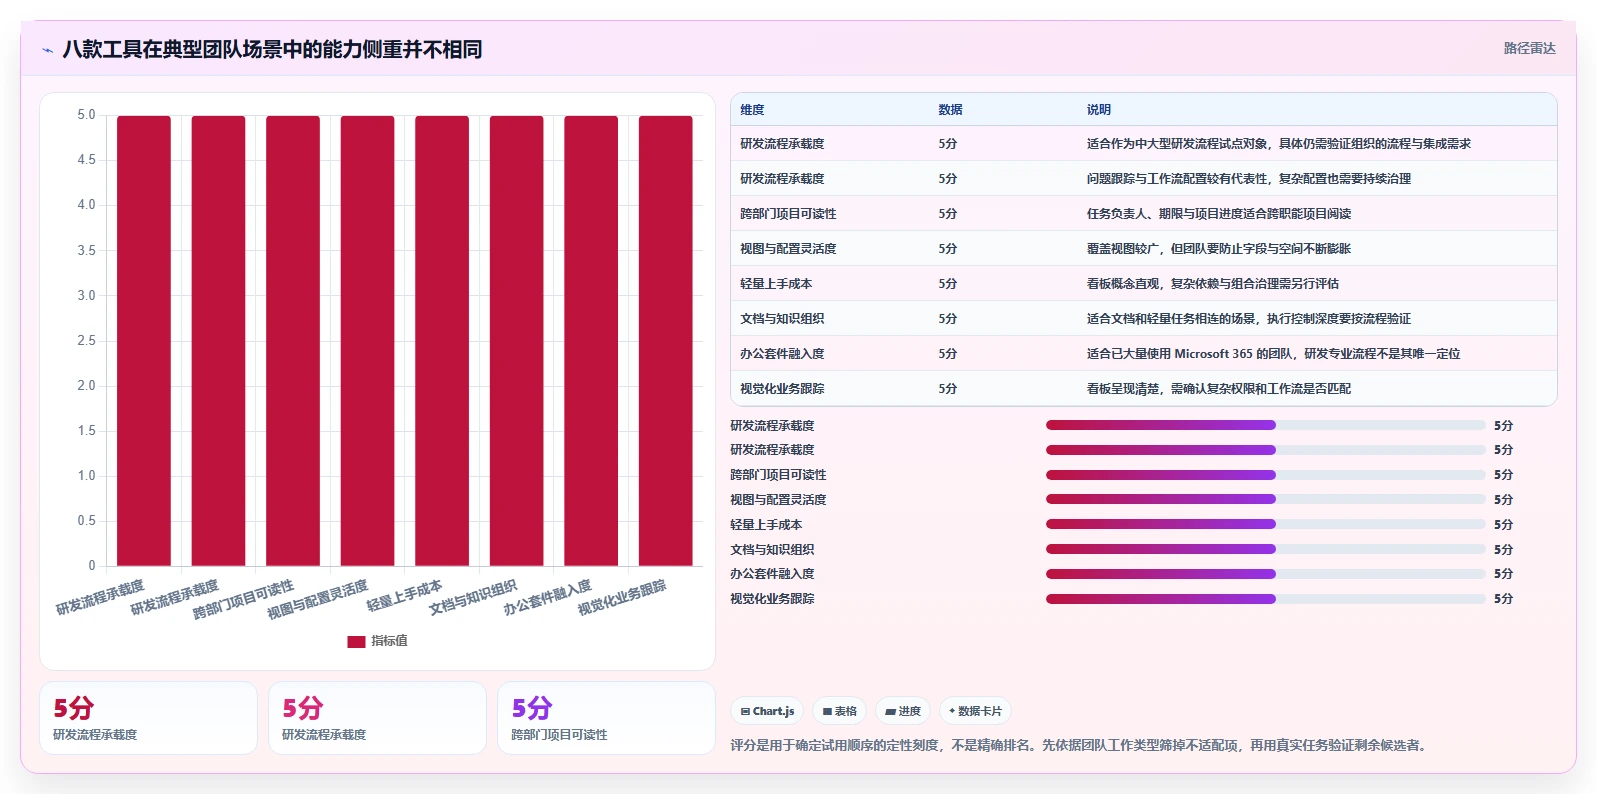Click the 轻量上手成本 label on the chart x-axis
Image resolution: width=1597 pixels, height=794 pixels.
coord(404,596)
